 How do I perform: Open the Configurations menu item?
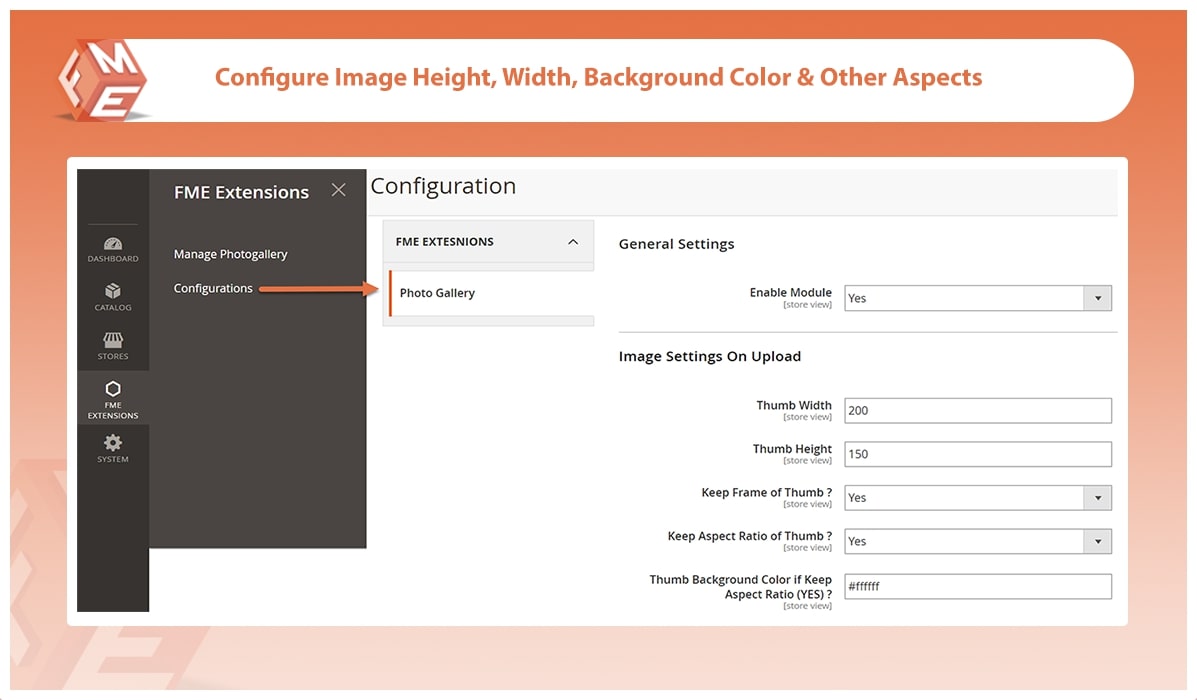(213, 288)
